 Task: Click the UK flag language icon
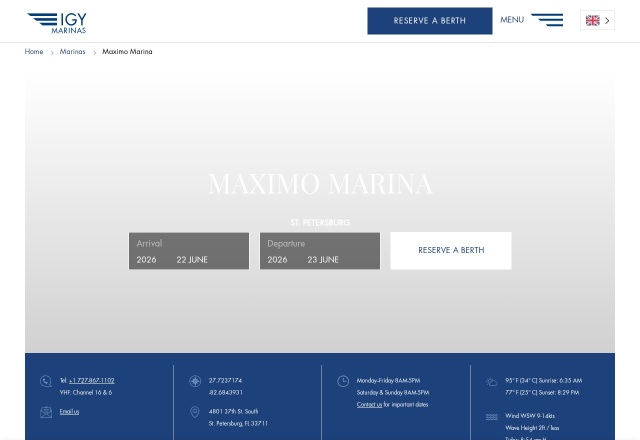pyautogui.click(x=592, y=20)
